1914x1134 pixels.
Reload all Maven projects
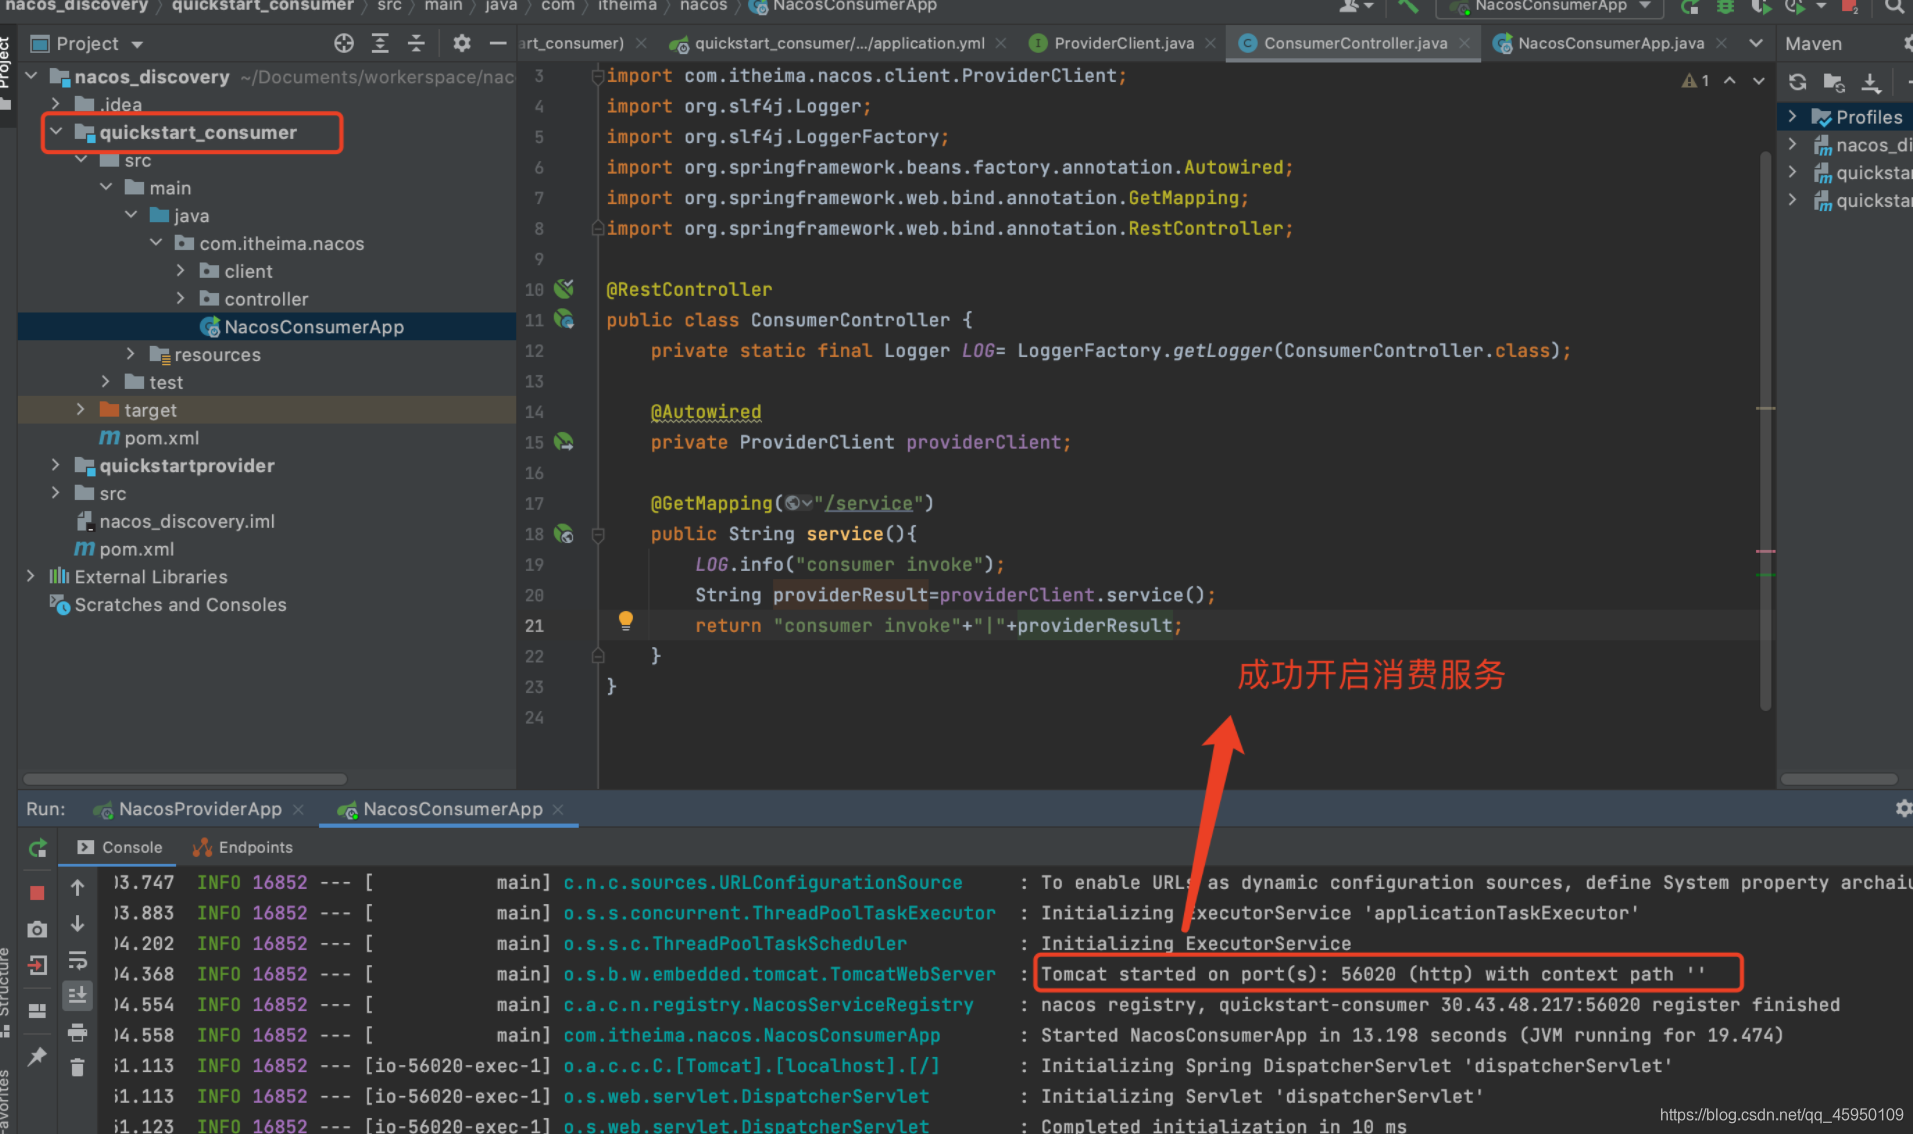pos(1797,82)
